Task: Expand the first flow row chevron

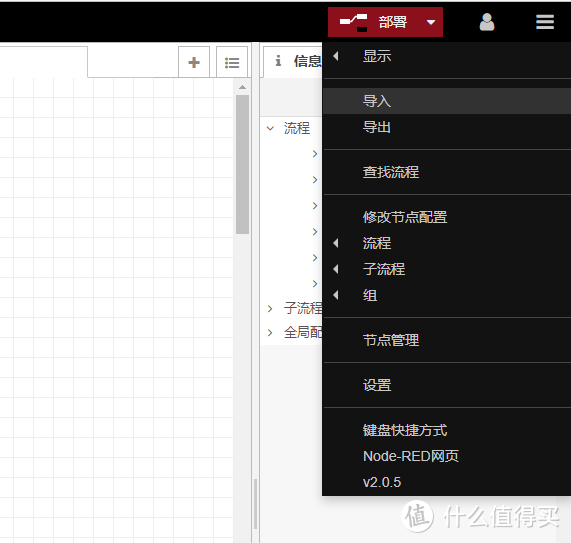Action: tap(315, 154)
